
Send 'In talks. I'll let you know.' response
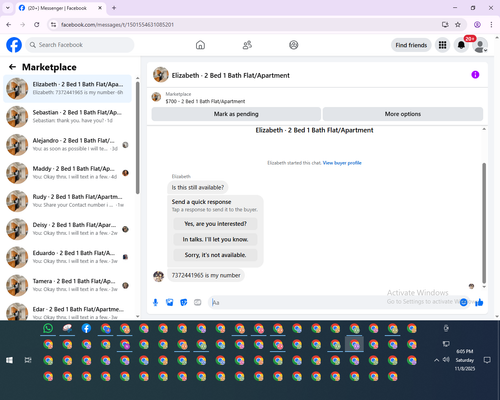coord(215,239)
